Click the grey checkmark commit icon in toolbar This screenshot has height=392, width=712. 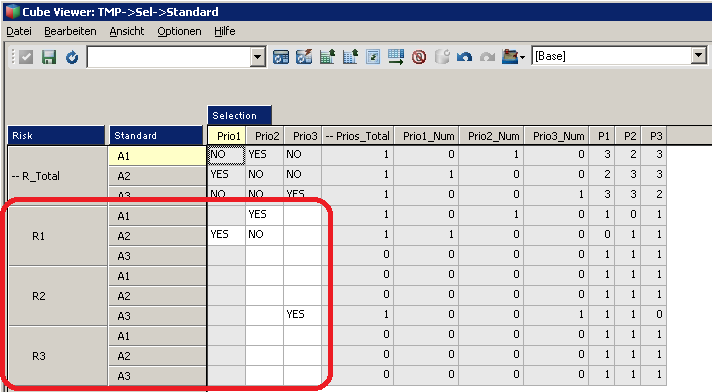tap(26, 57)
